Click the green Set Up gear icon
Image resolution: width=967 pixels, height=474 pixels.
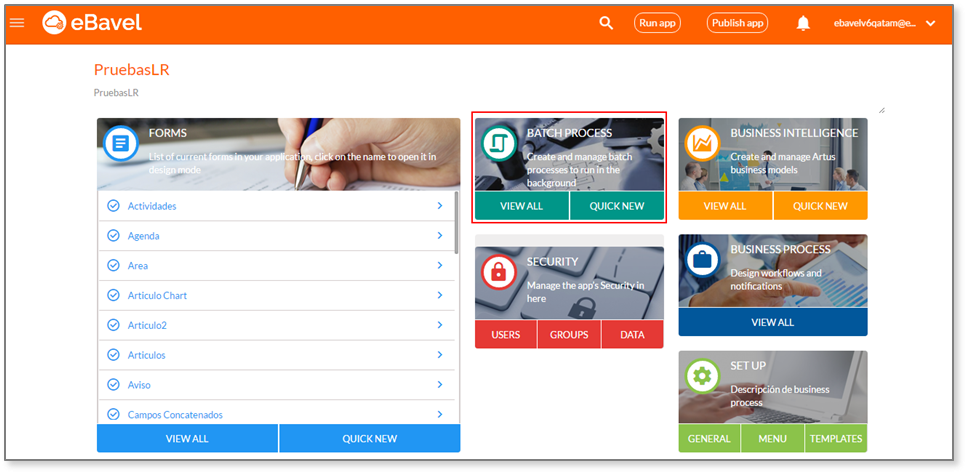point(702,376)
